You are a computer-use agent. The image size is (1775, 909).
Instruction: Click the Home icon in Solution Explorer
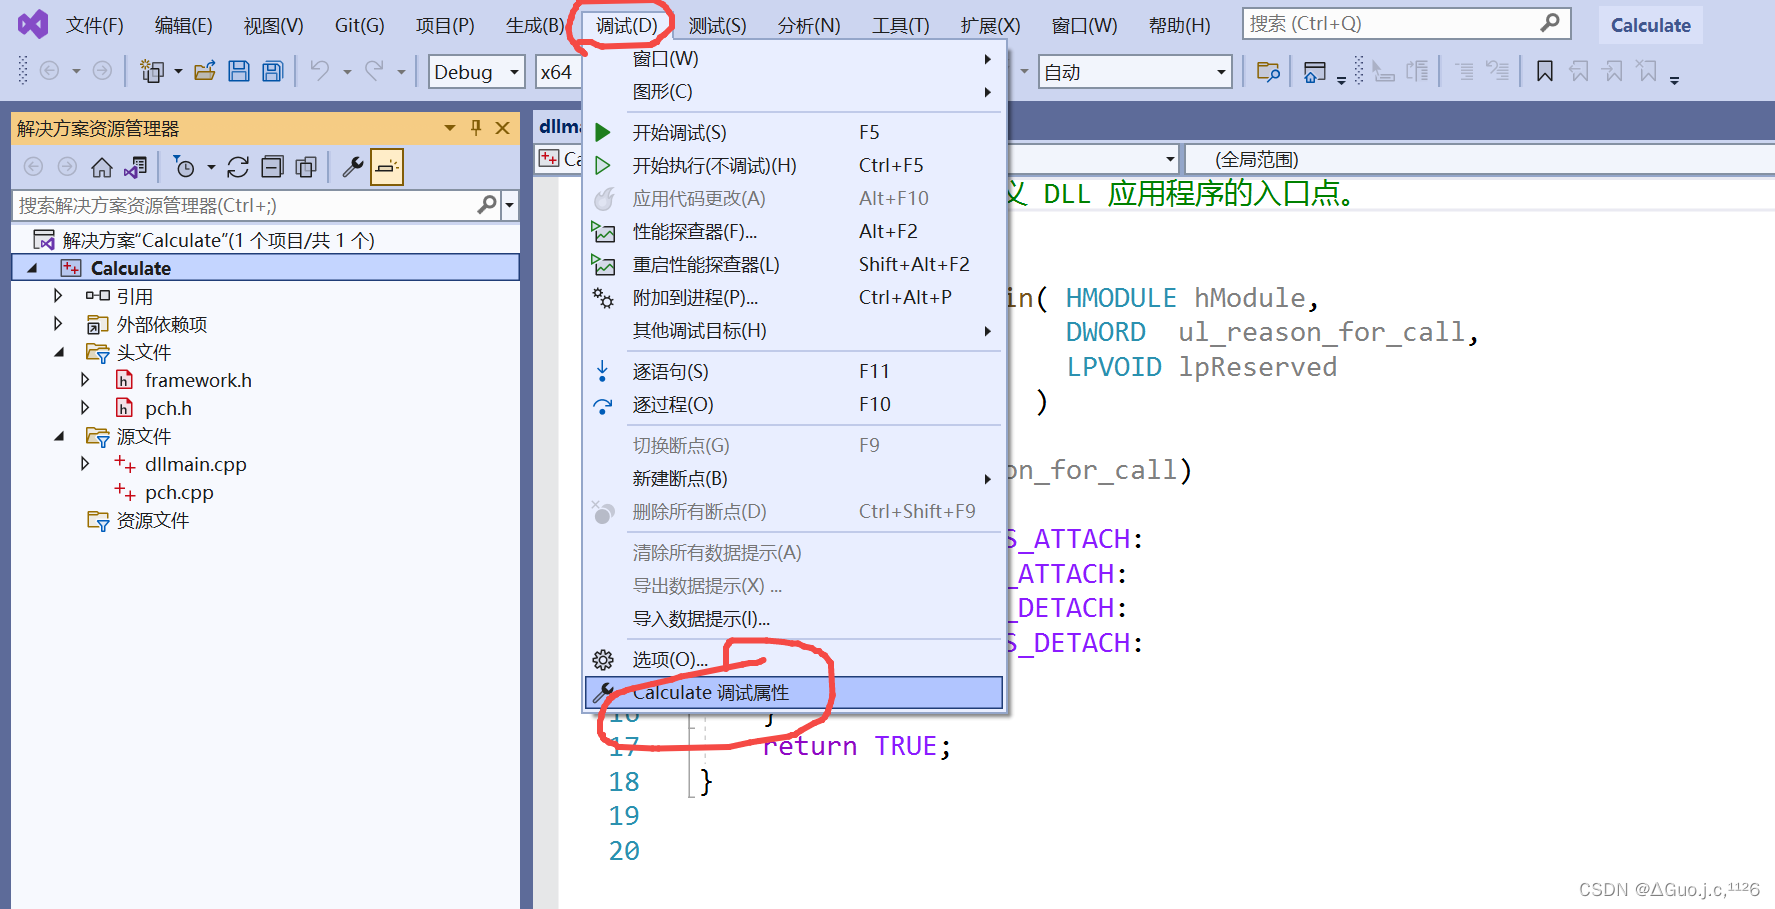102,167
